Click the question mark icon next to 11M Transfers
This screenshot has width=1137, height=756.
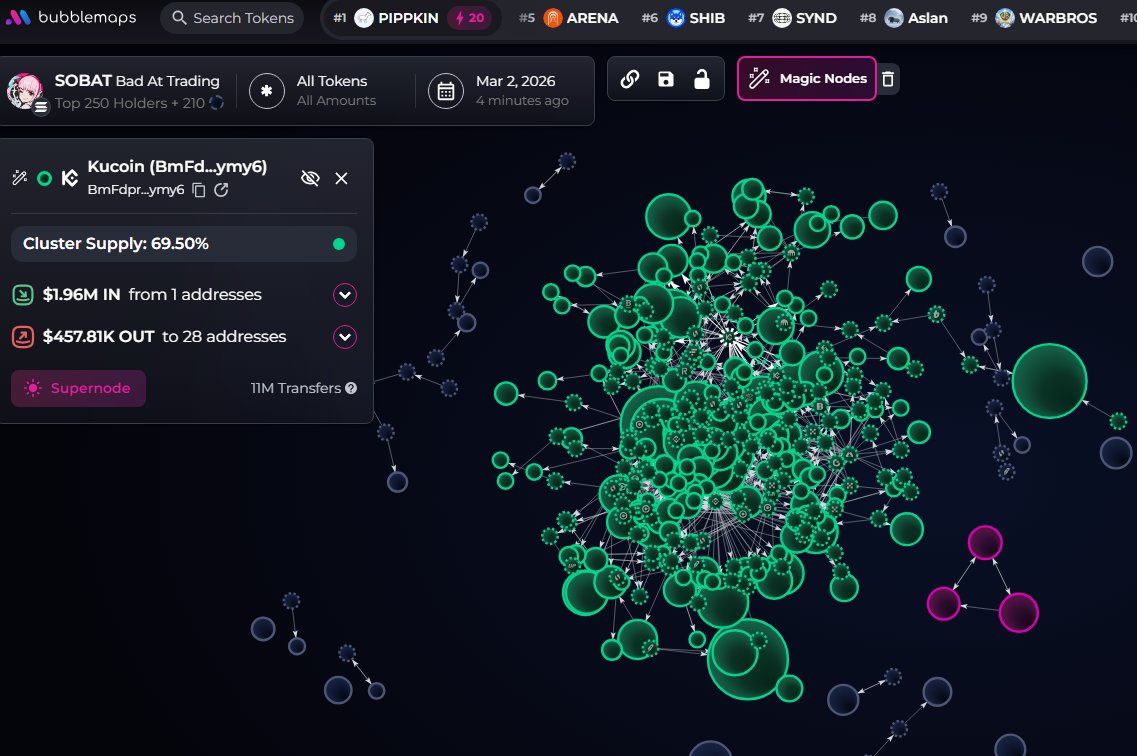352,388
